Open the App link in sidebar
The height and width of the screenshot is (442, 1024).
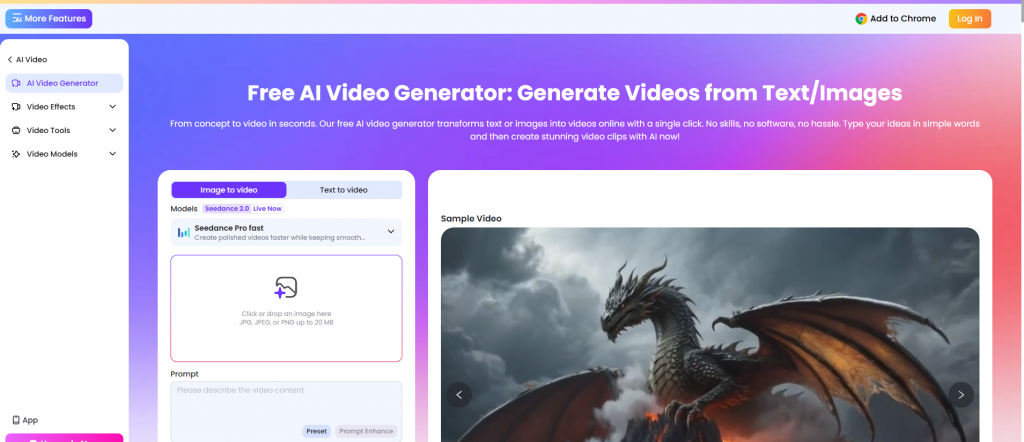[x=25, y=420]
